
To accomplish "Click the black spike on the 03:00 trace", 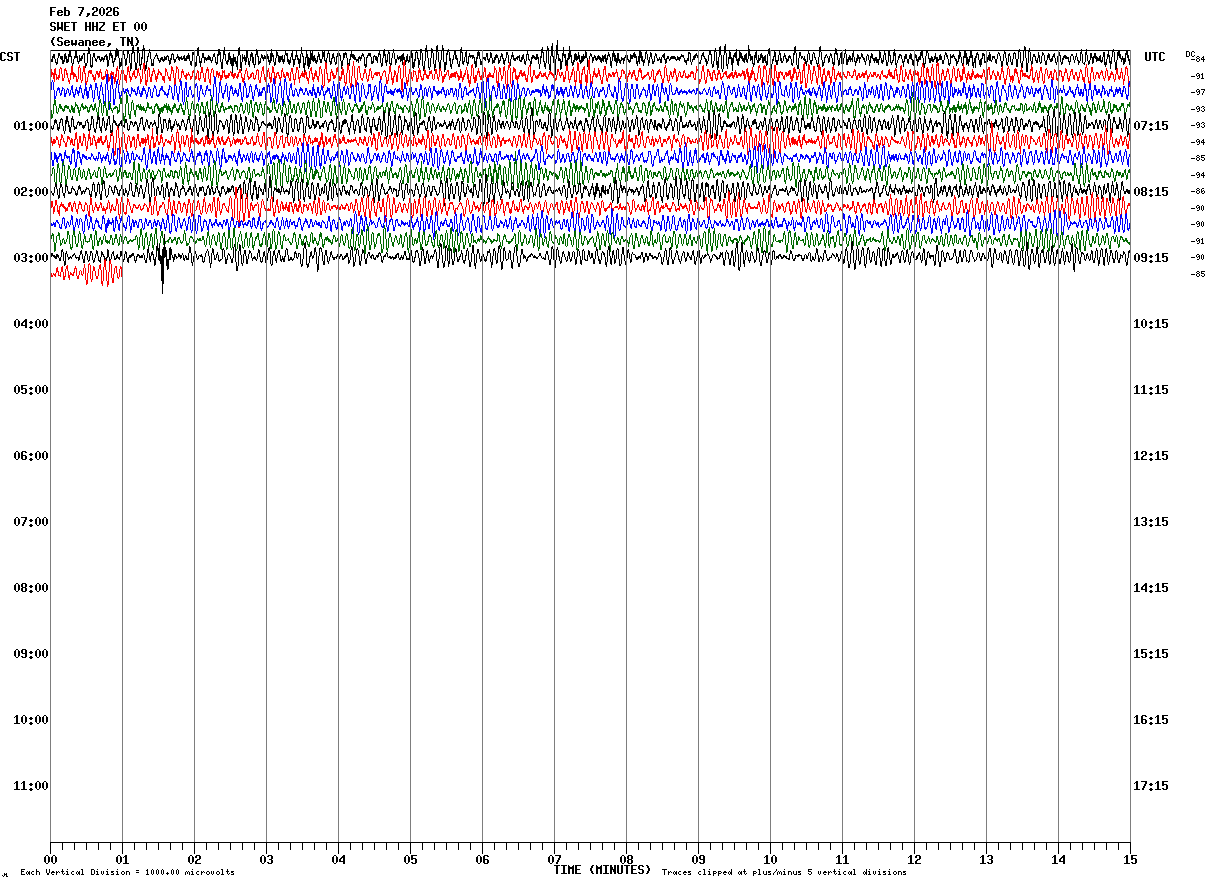I will 163,268.
